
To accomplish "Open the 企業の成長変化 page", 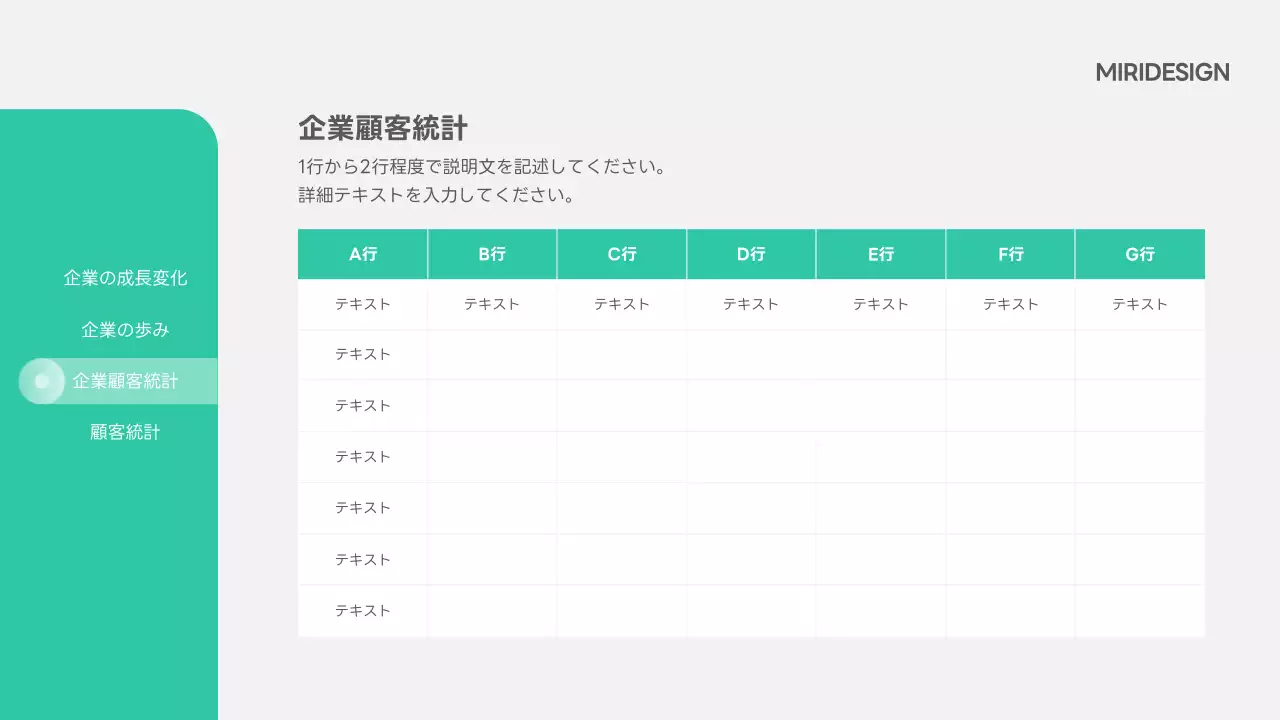I will pyautogui.click(x=125, y=278).
